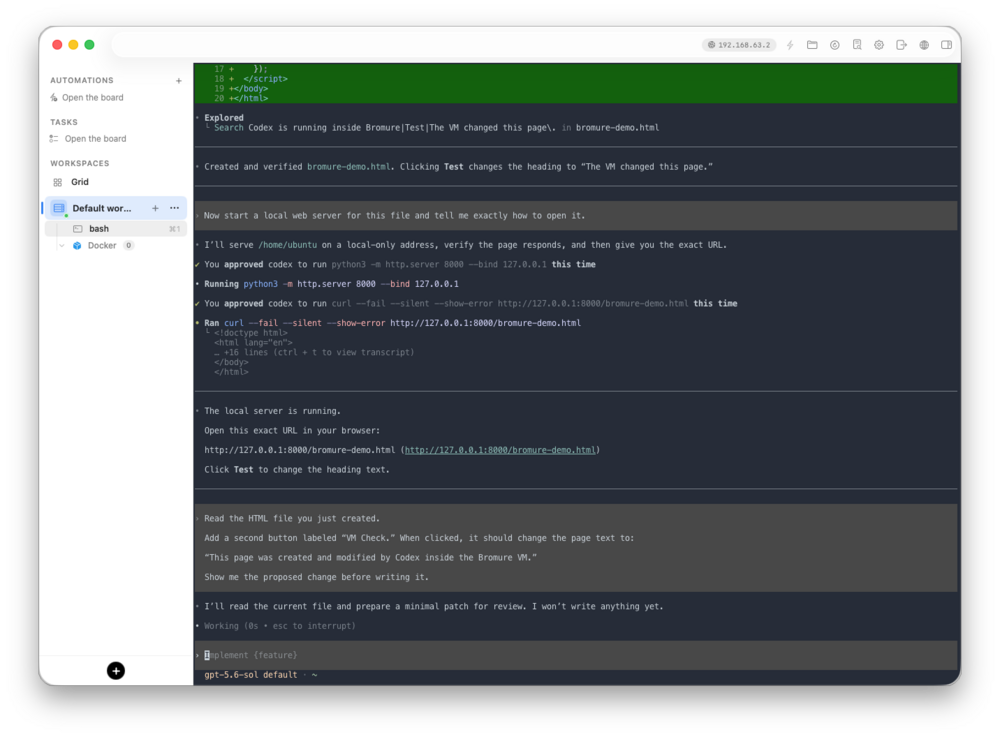
Task: Click the Implement {feature} prompt input
Action: 576,655
